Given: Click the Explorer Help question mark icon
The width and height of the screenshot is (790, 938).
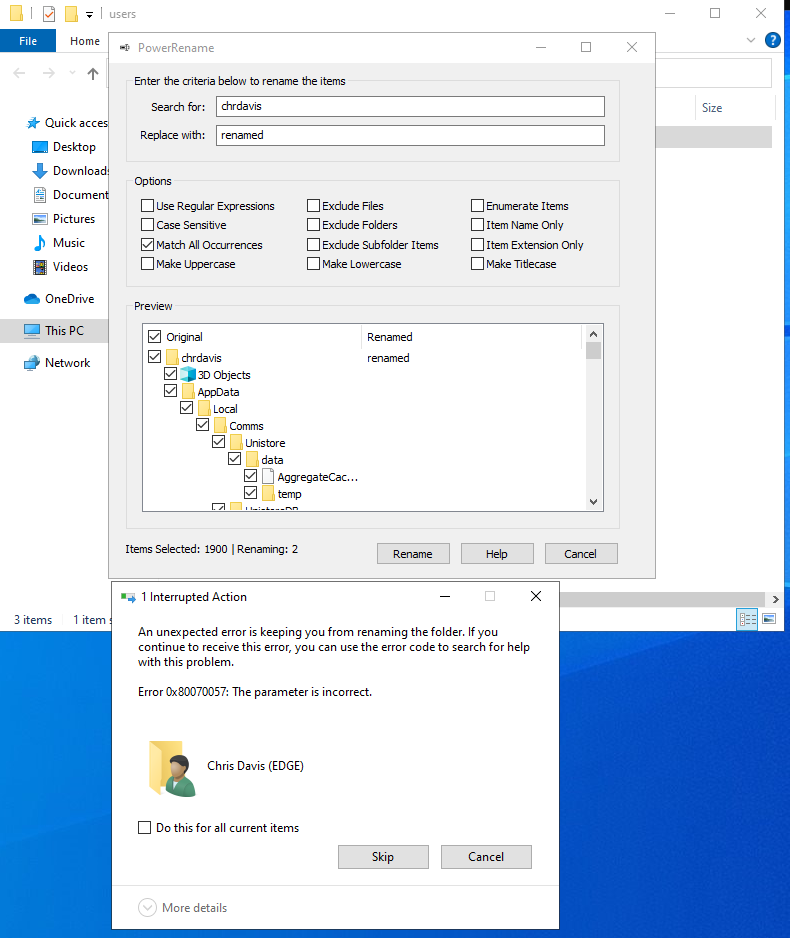Looking at the screenshot, I should click(x=773, y=40).
